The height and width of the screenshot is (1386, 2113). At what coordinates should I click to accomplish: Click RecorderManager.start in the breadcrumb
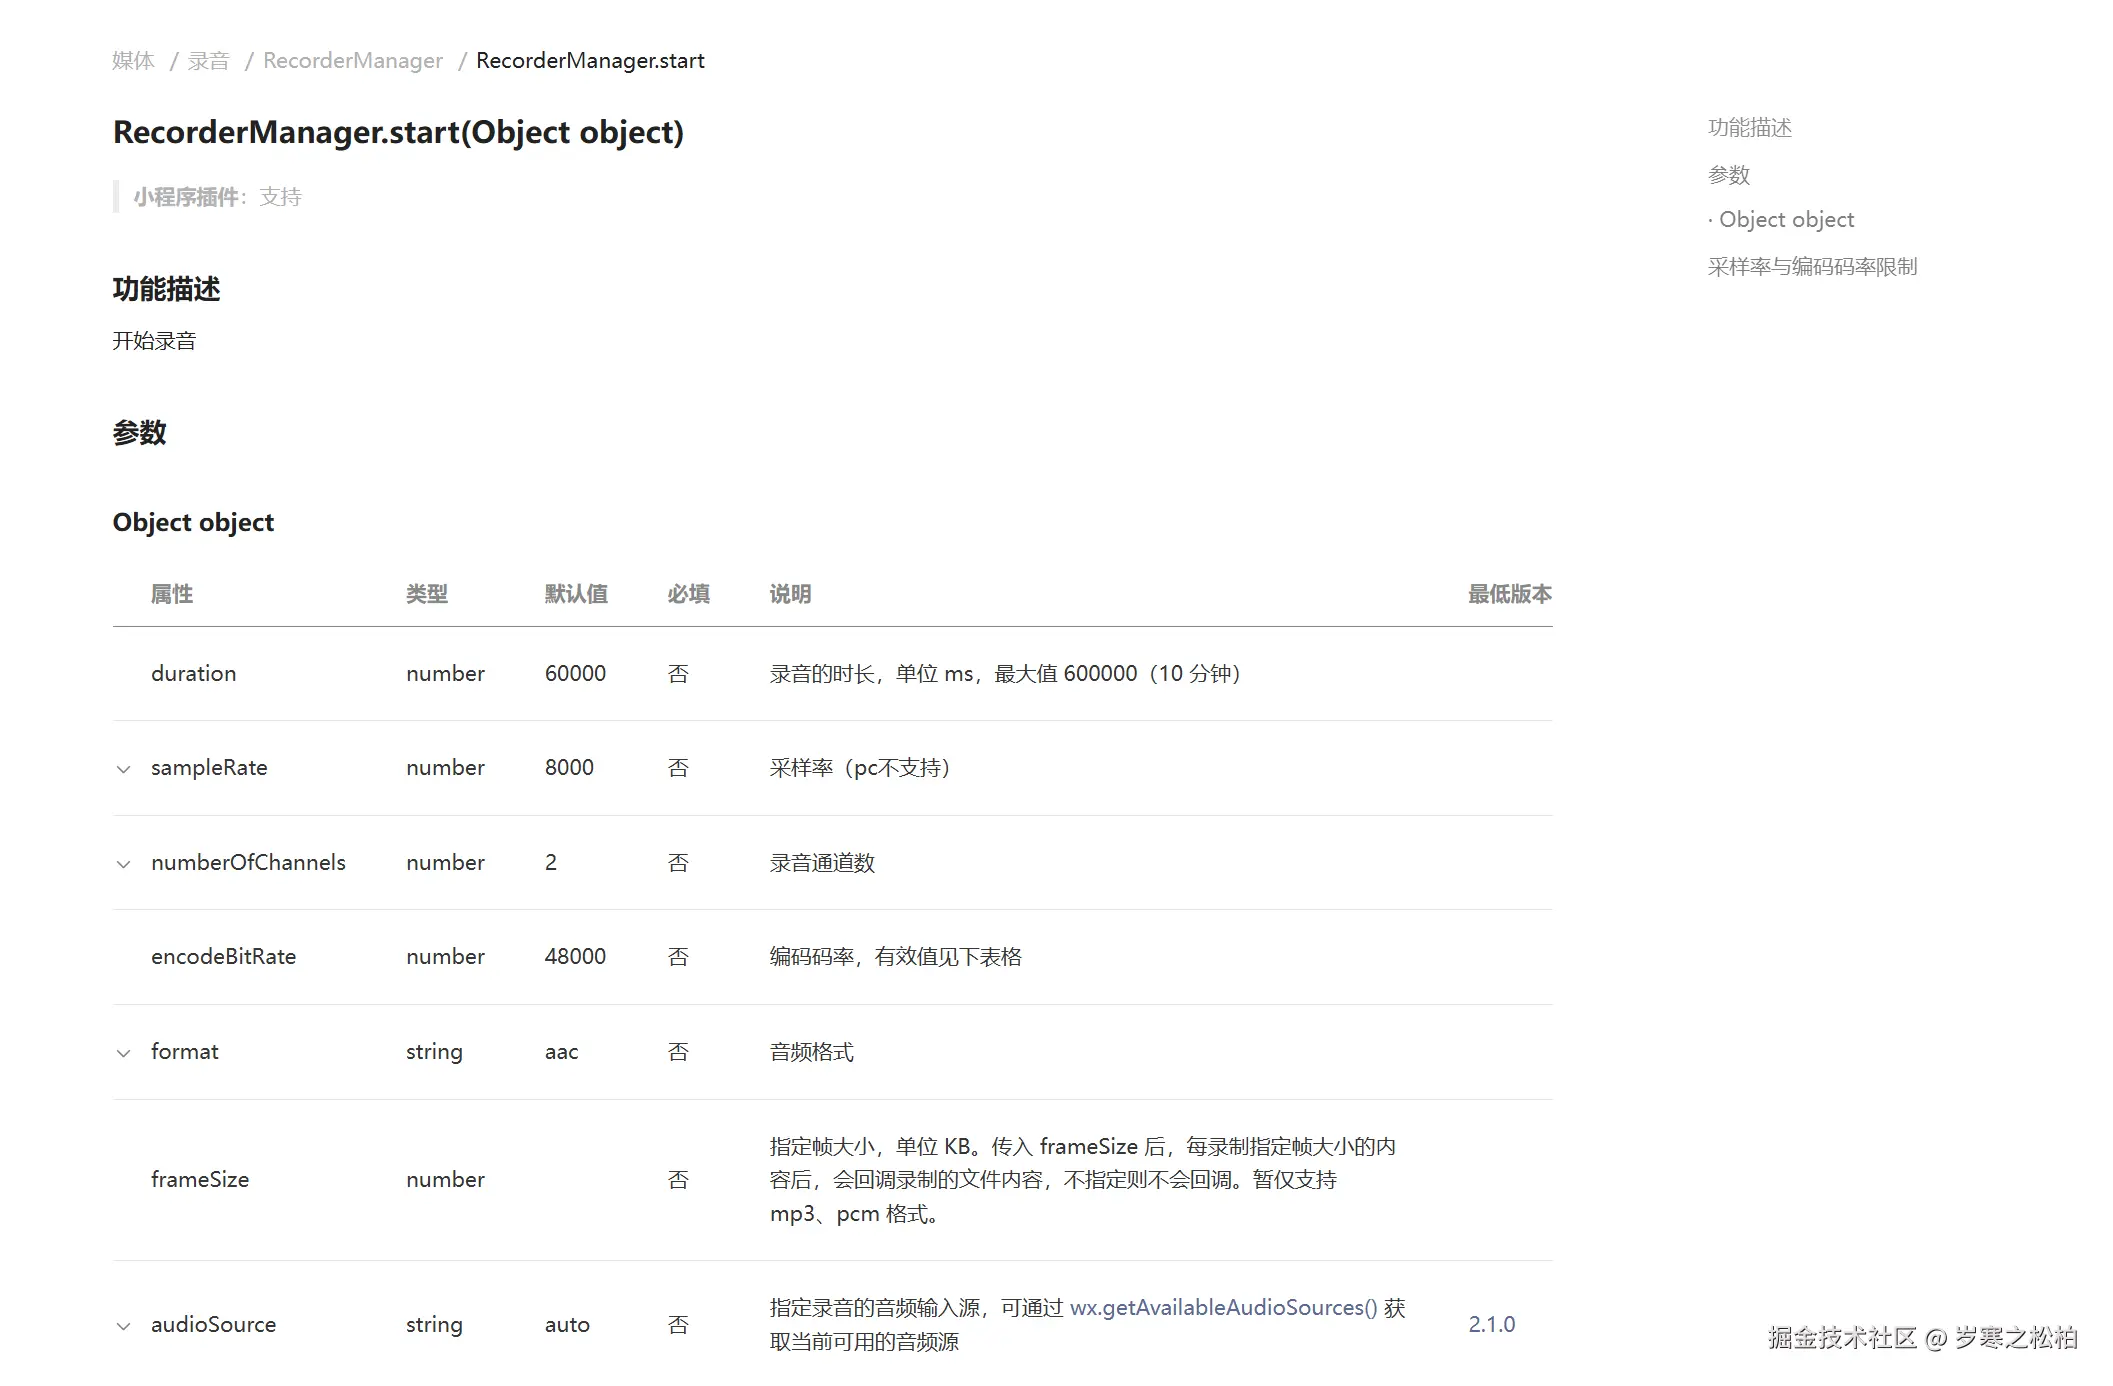(x=590, y=61)
